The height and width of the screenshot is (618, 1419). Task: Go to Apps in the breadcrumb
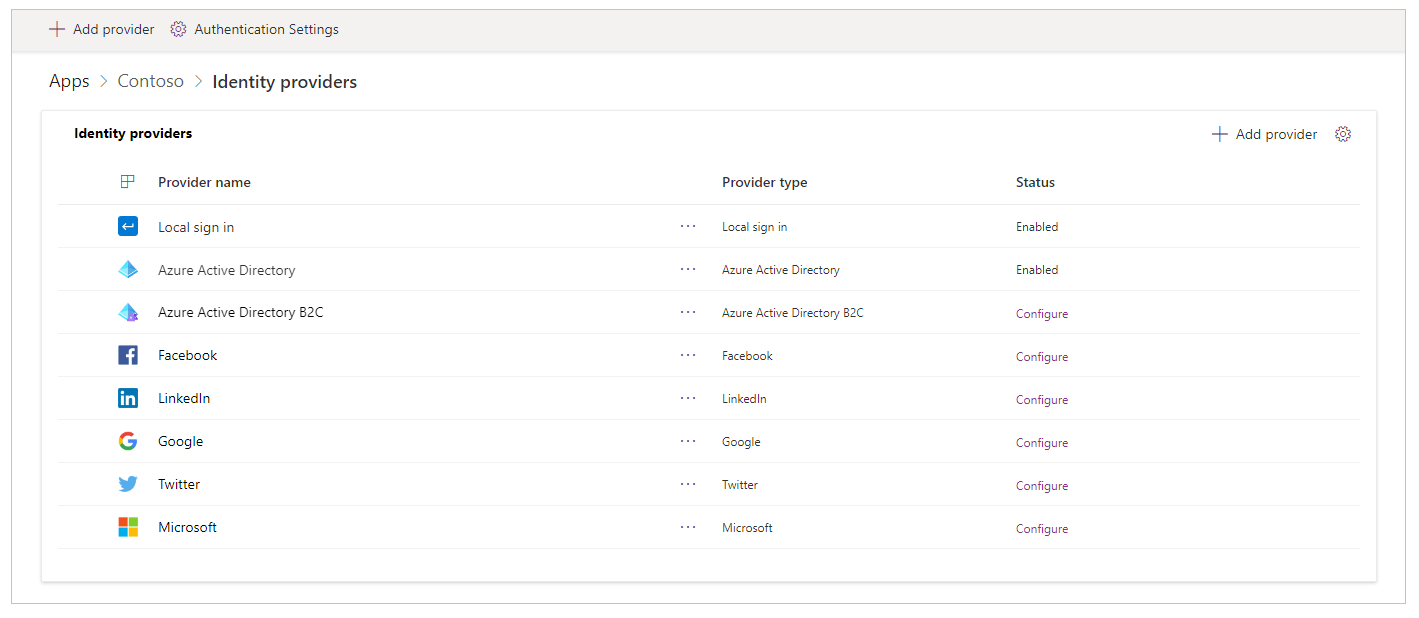coord(69,82)
